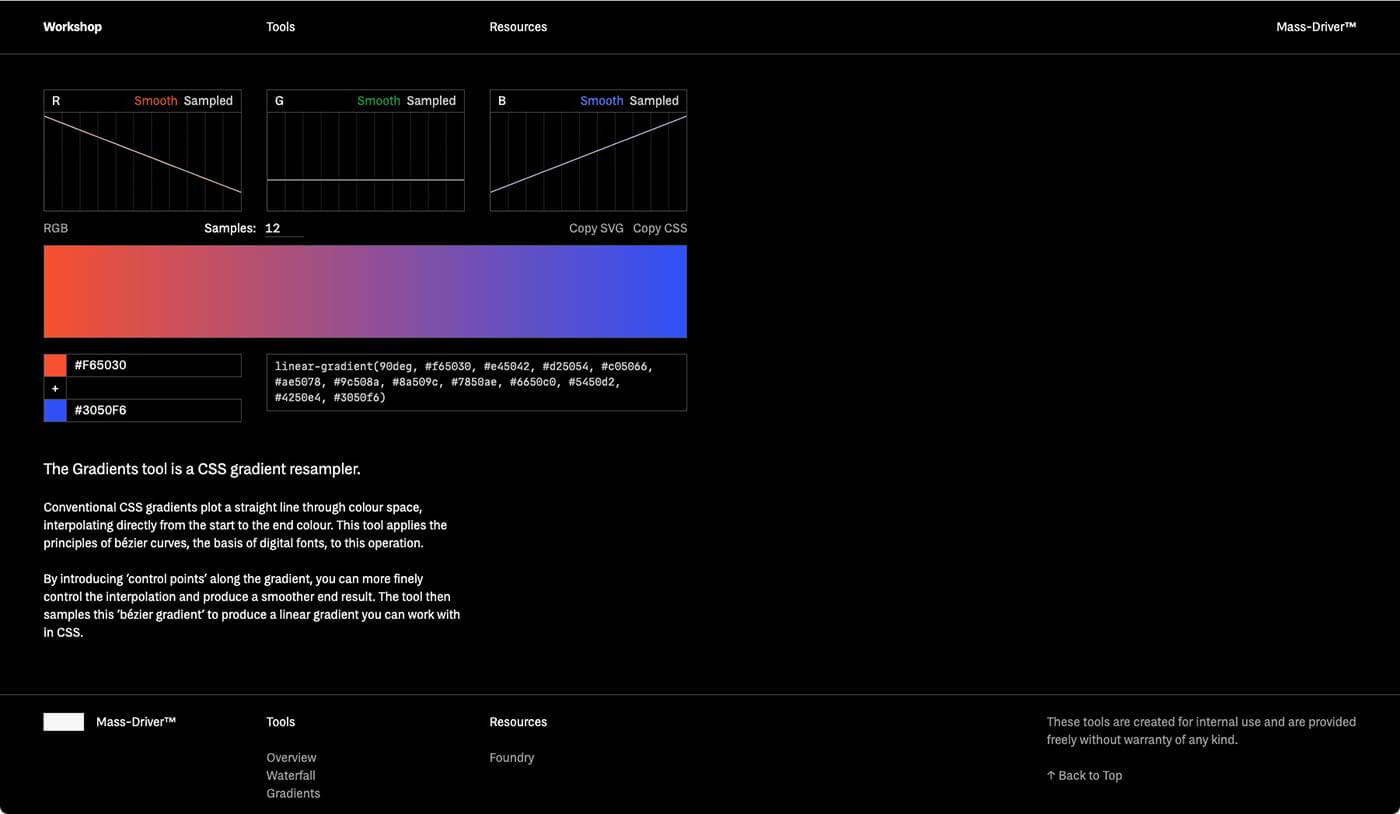Open the Waterfall link in the footer
Image resolution: width=1400 pixels, height=814 pixels.
(291, 776)
